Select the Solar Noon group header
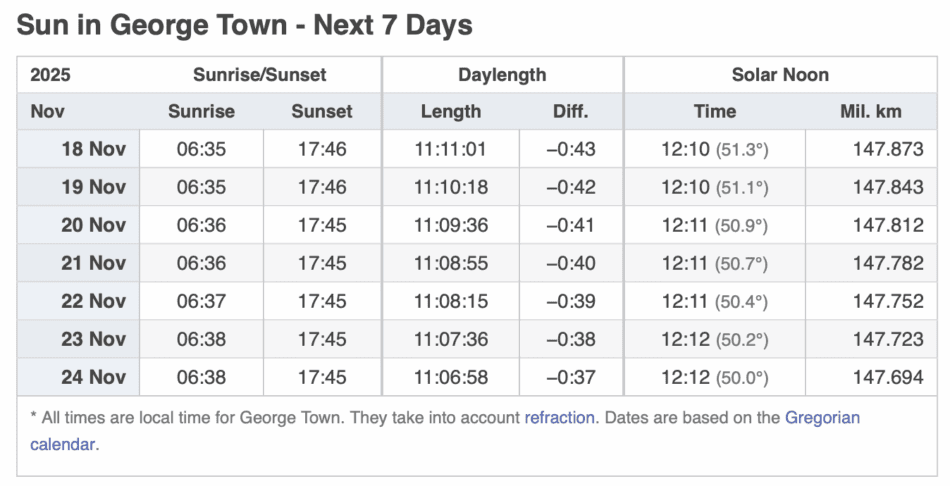This screenshot has height=486, width=950. [x=780, y=75]
